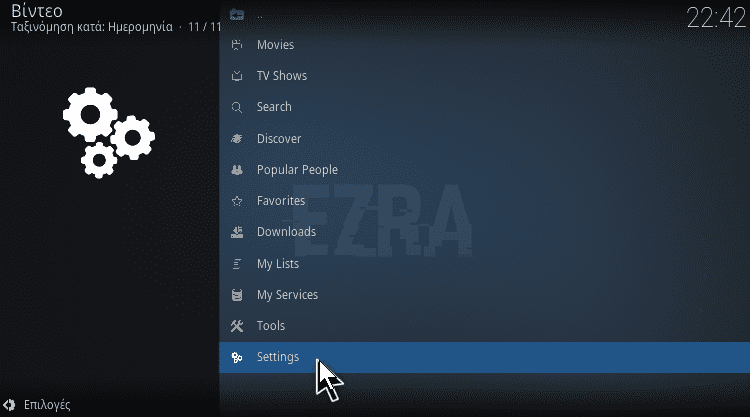
Task: Click the Favorites star icon
Action: [237, 201]
